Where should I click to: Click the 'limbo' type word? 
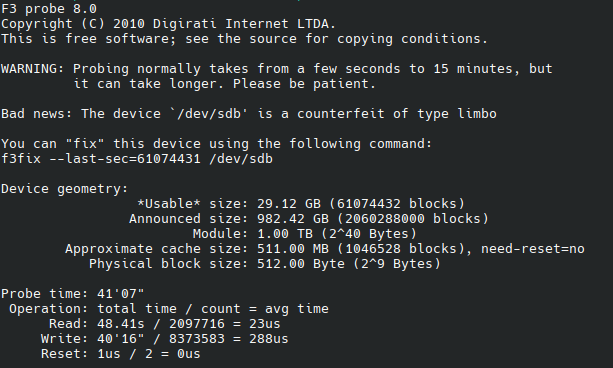(477, 114)
